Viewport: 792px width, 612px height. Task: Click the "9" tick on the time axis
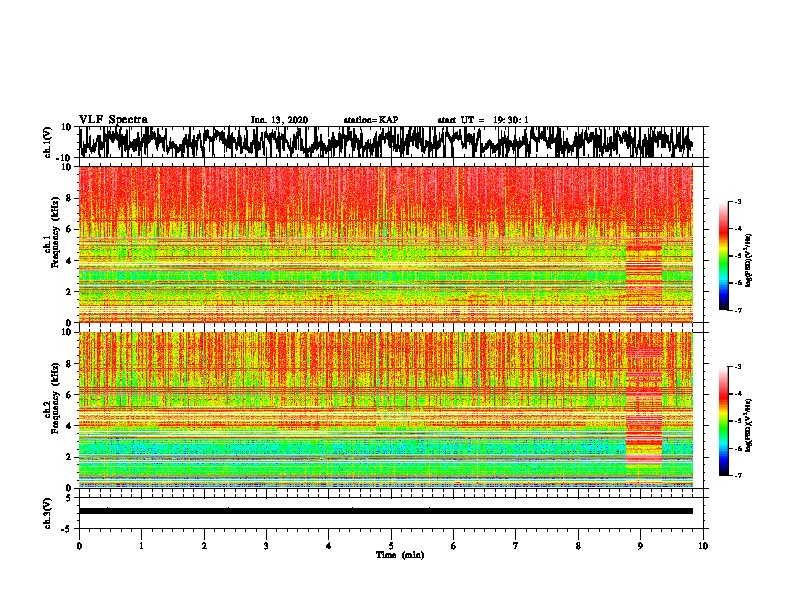(640, 546)
